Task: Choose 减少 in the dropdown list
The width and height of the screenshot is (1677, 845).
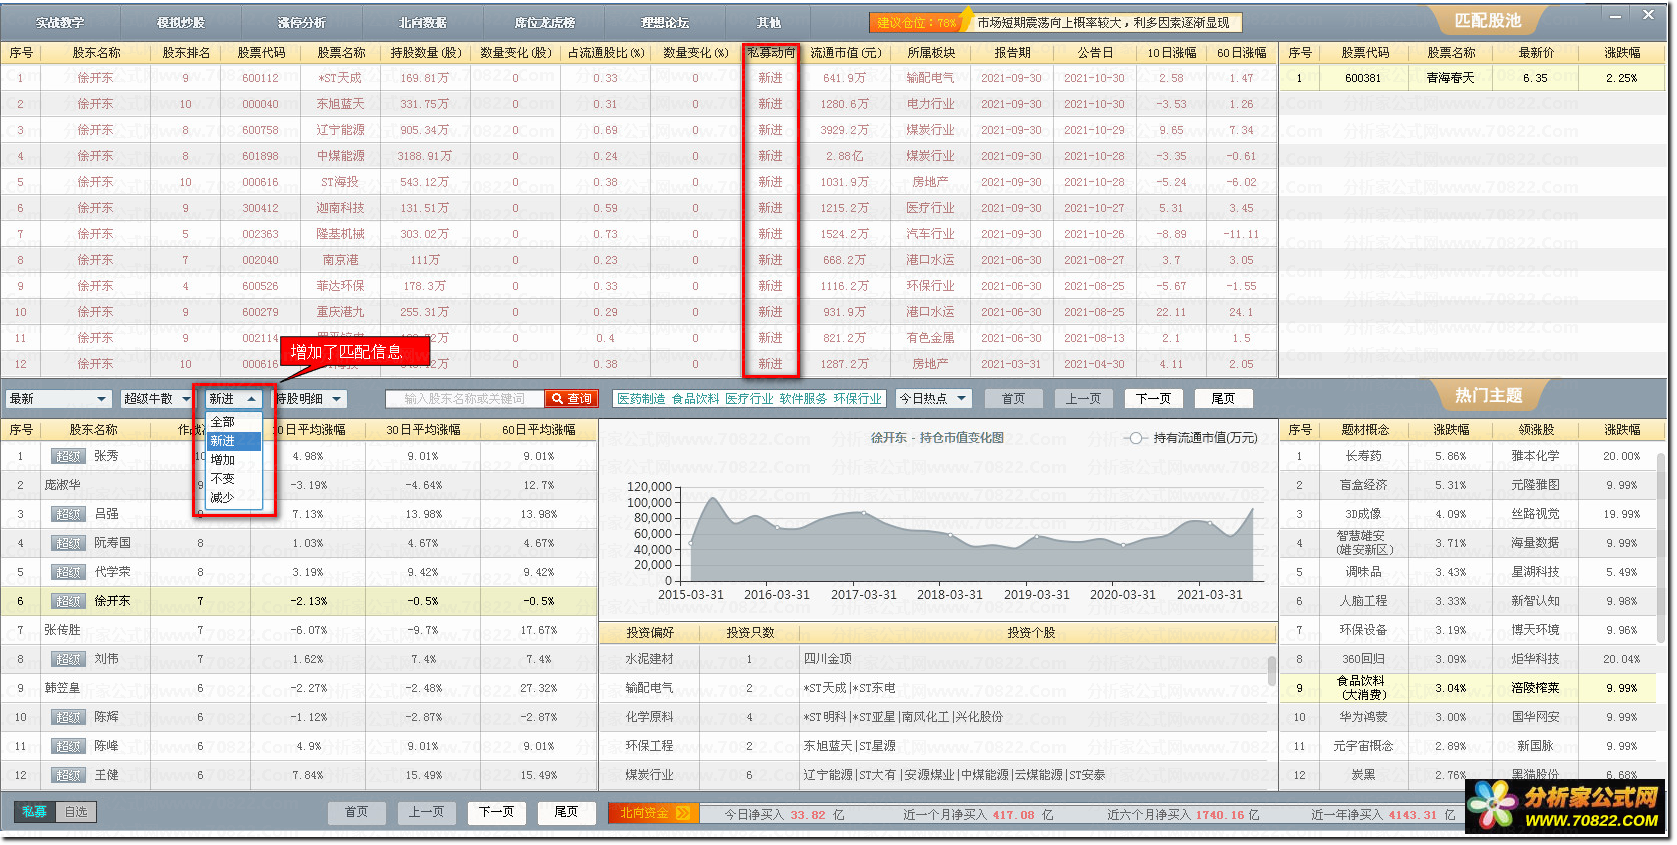Action: (233, 498)
